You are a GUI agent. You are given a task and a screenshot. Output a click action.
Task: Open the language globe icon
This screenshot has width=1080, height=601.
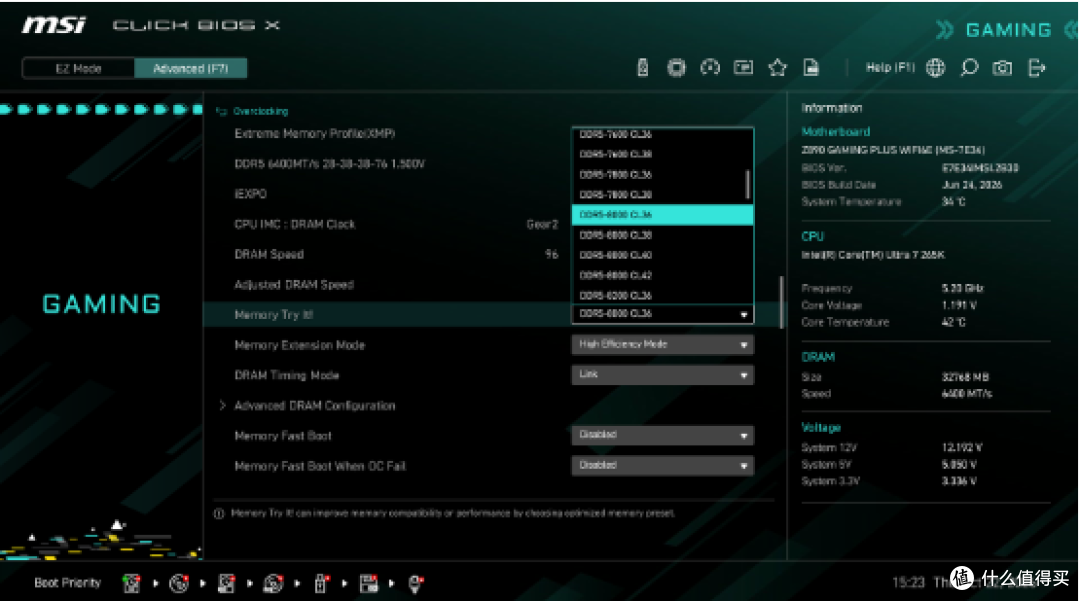935,67
